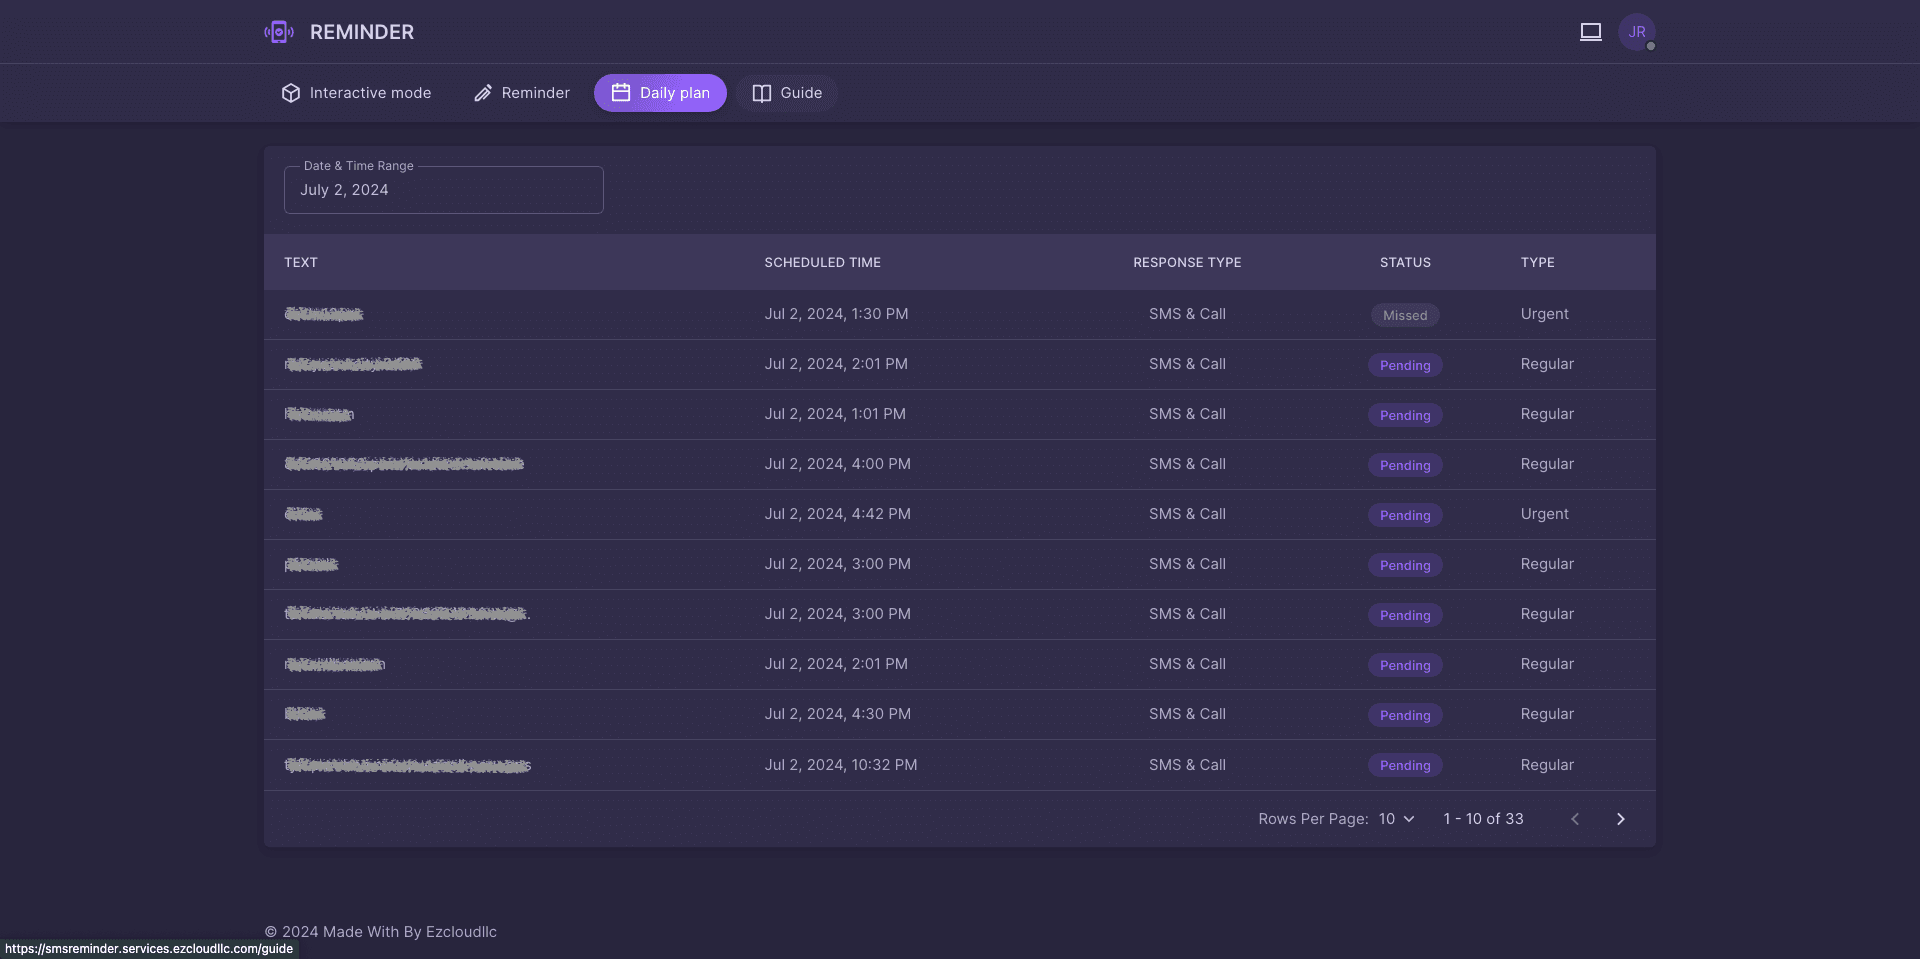Click the Reminder app logo icon
This screenshot has height=959, width=1920.
tap(279, 32)
